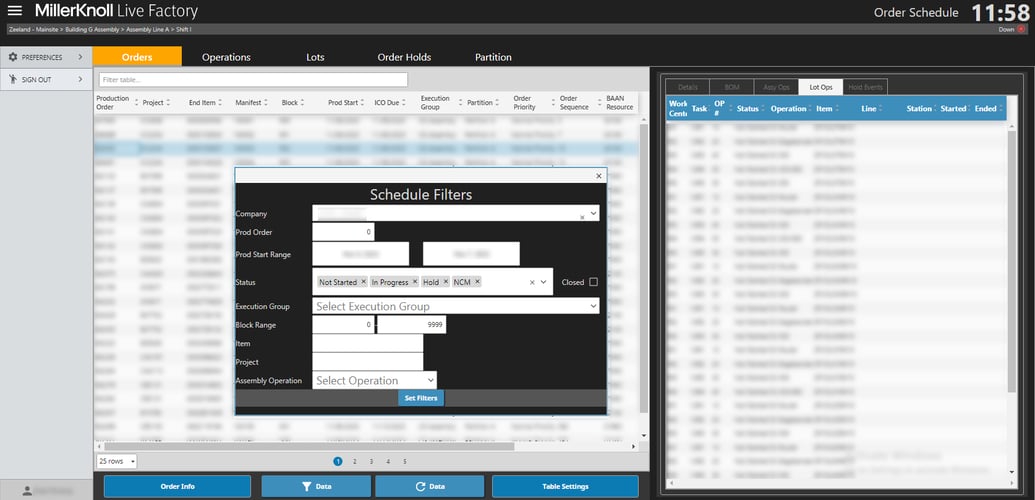Image resolution: width=1035 pixels, height=500 pixels.
Task: Click the Preferences gear icon
Action: click(x=13, y=57)
